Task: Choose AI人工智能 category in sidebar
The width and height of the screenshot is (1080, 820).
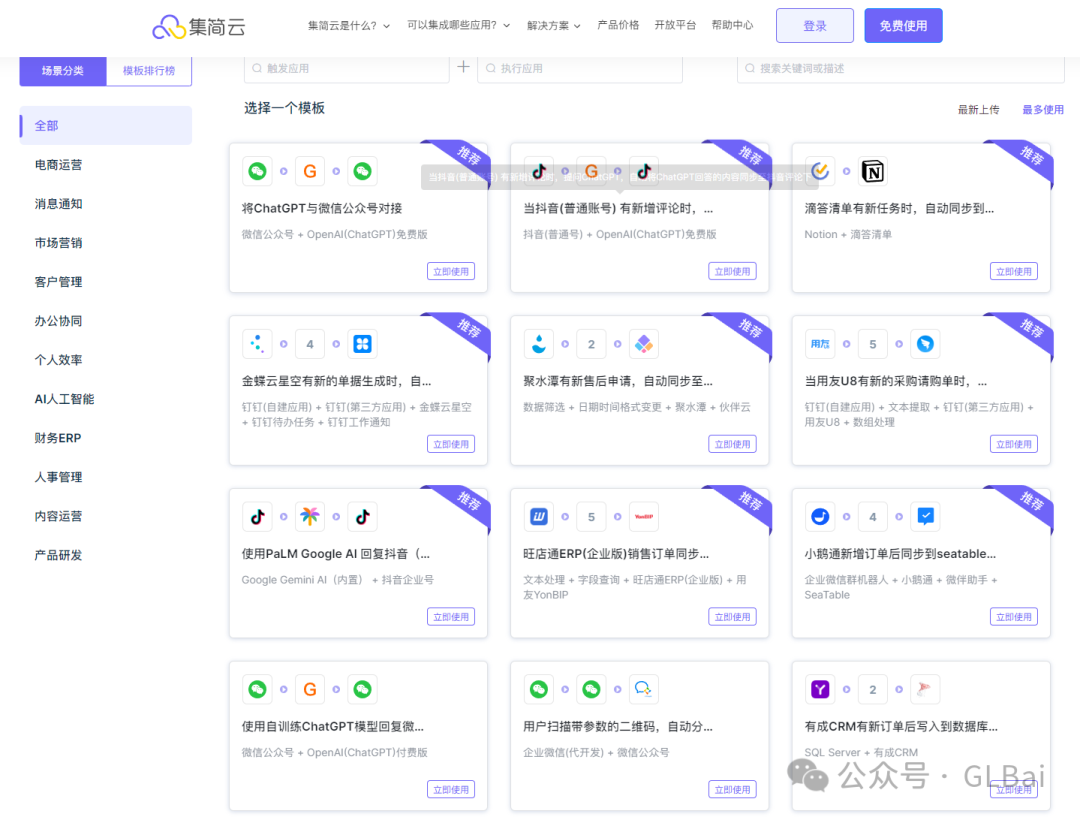Action: (64, 399)
